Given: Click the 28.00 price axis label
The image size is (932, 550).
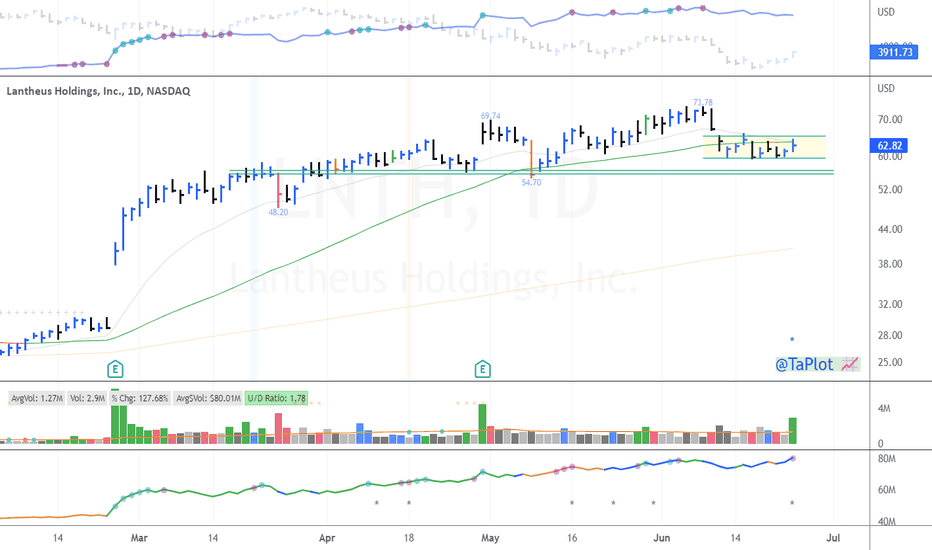Looking at the screenshot, I should 890,335.
